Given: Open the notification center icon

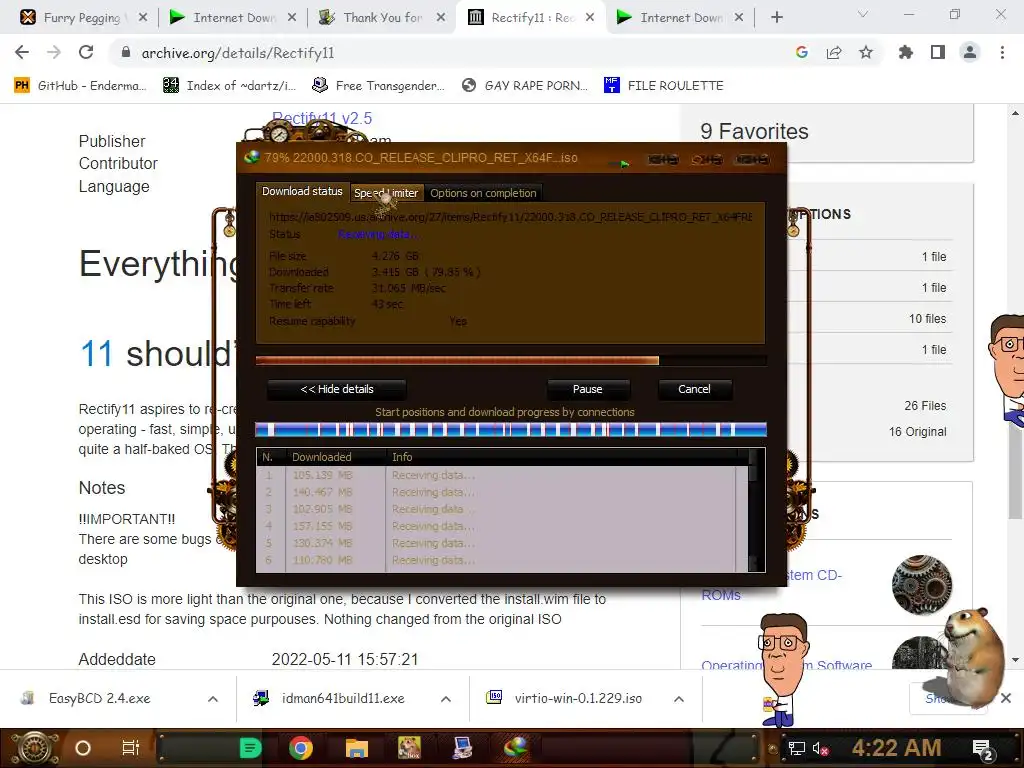Looking at the screenshot, I should 983,749.
